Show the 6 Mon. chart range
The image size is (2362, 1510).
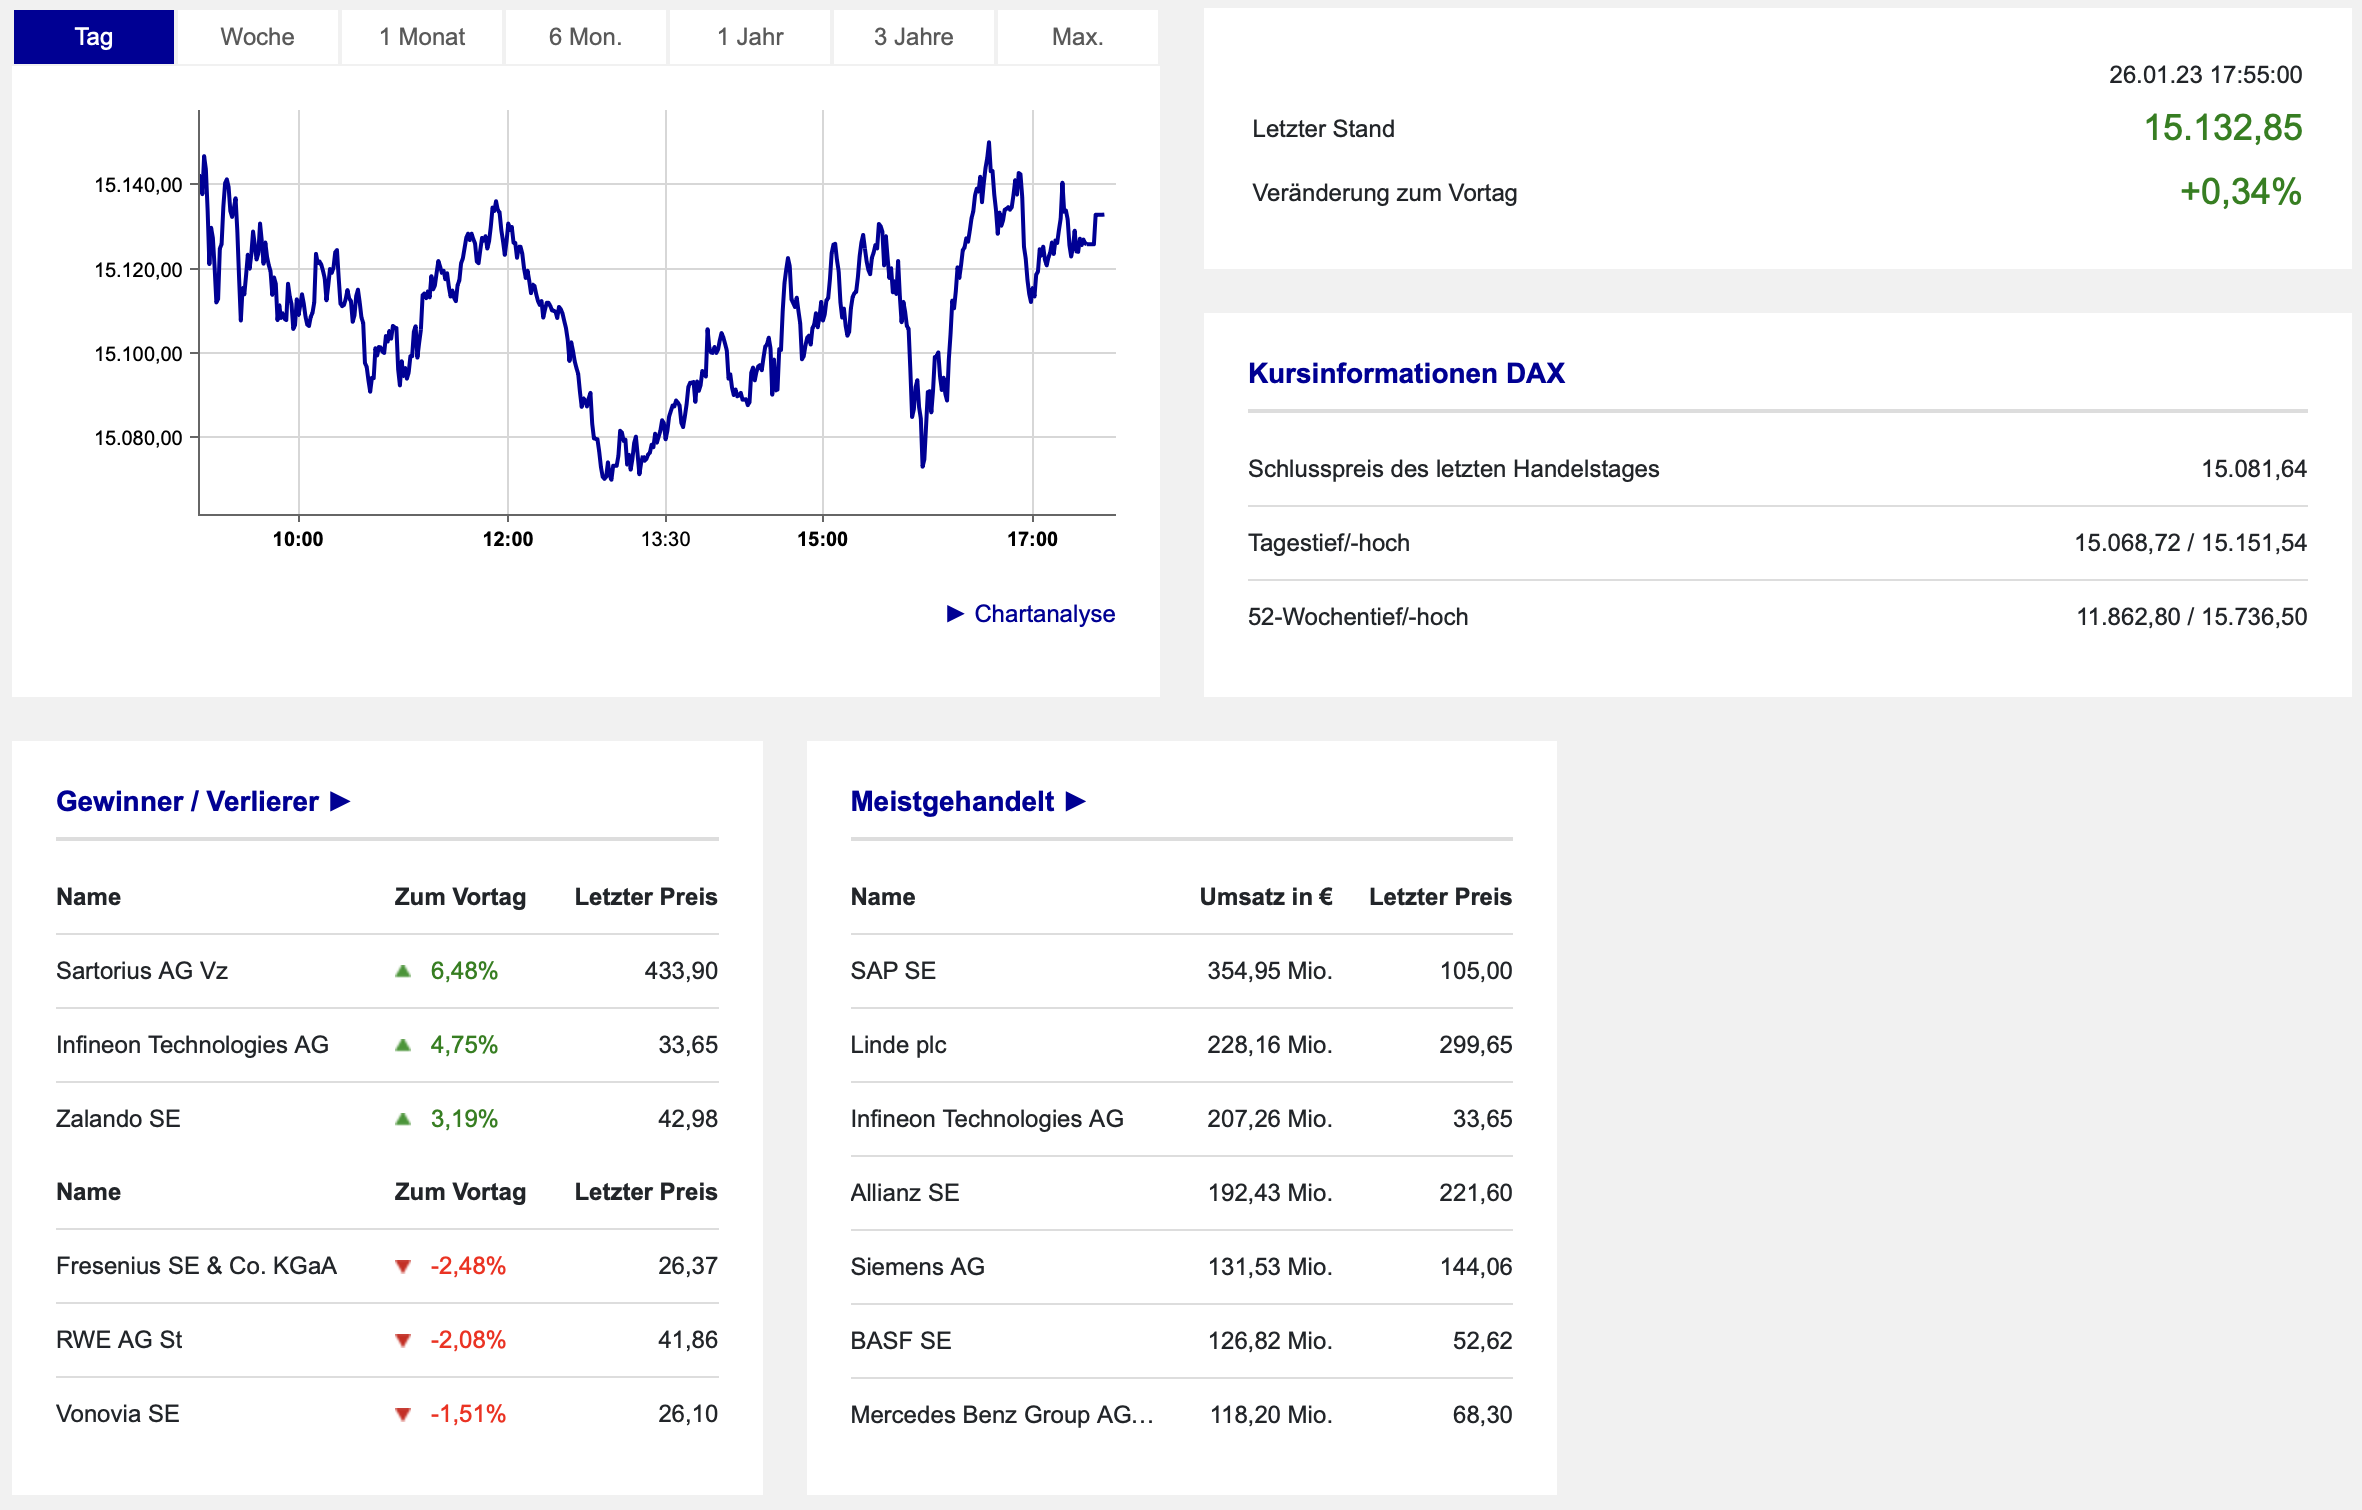(x=585, y=37)
